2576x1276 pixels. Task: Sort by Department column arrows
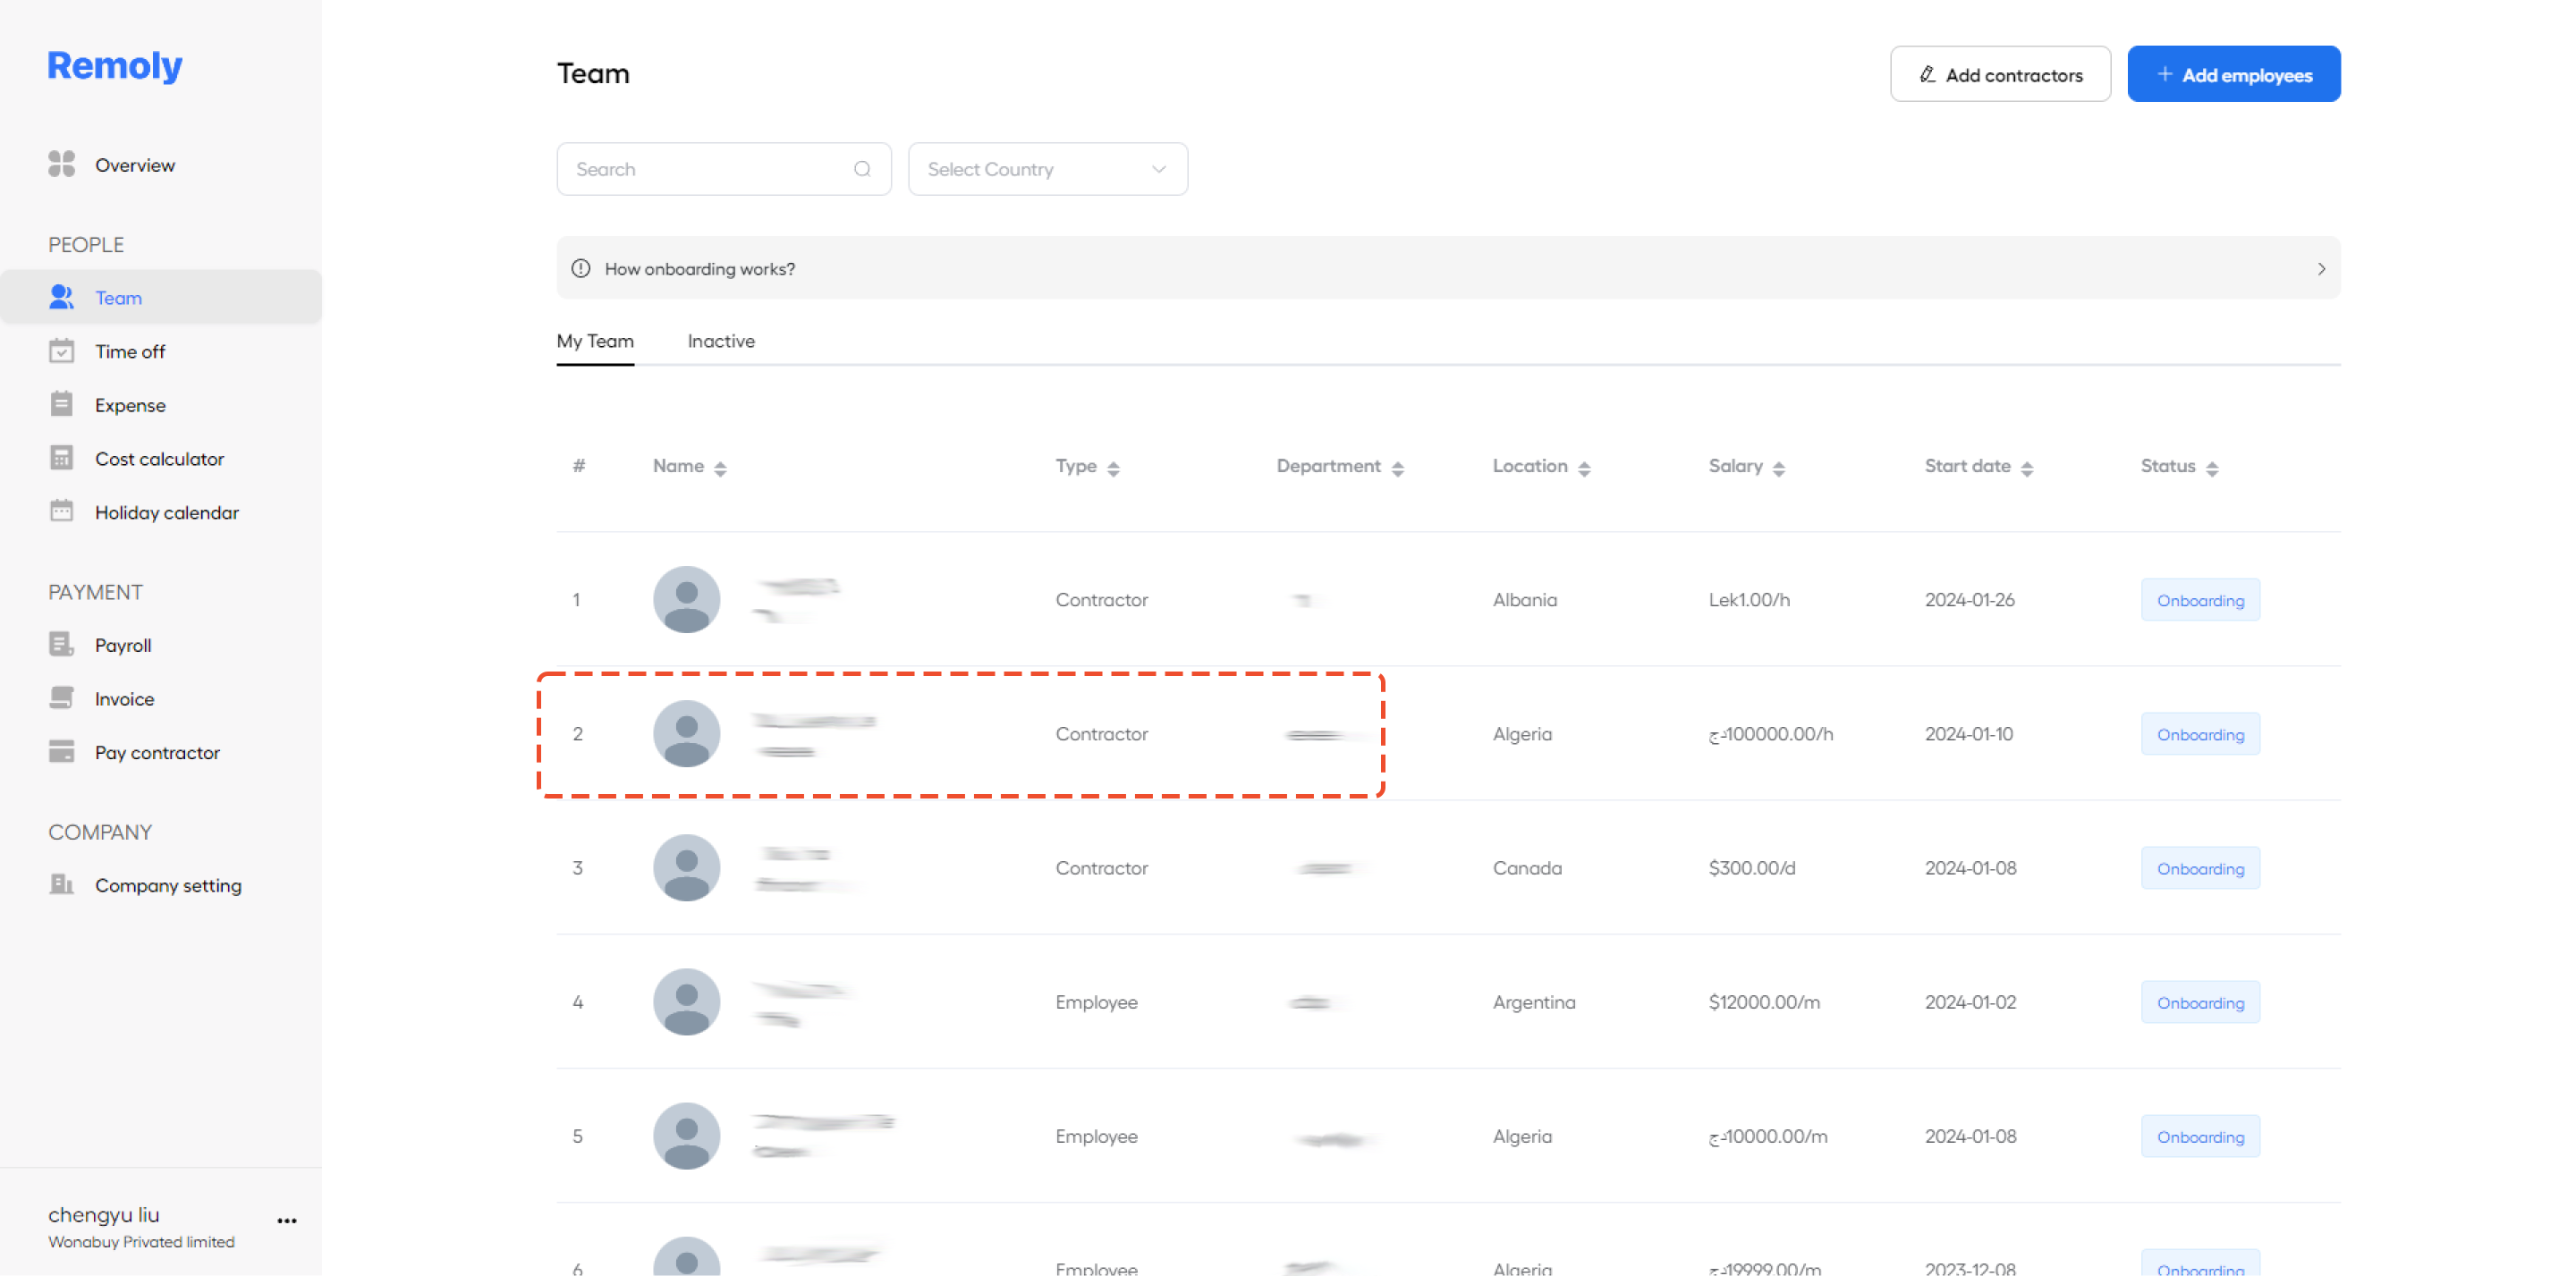(1397, 468)
